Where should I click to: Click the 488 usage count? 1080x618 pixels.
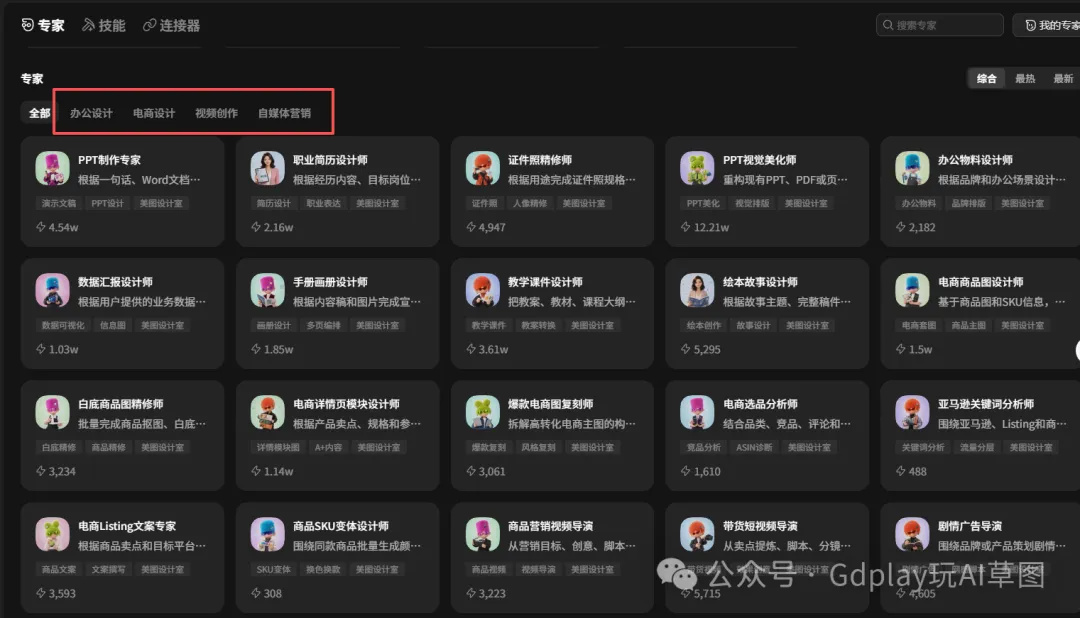click(911, 471)
